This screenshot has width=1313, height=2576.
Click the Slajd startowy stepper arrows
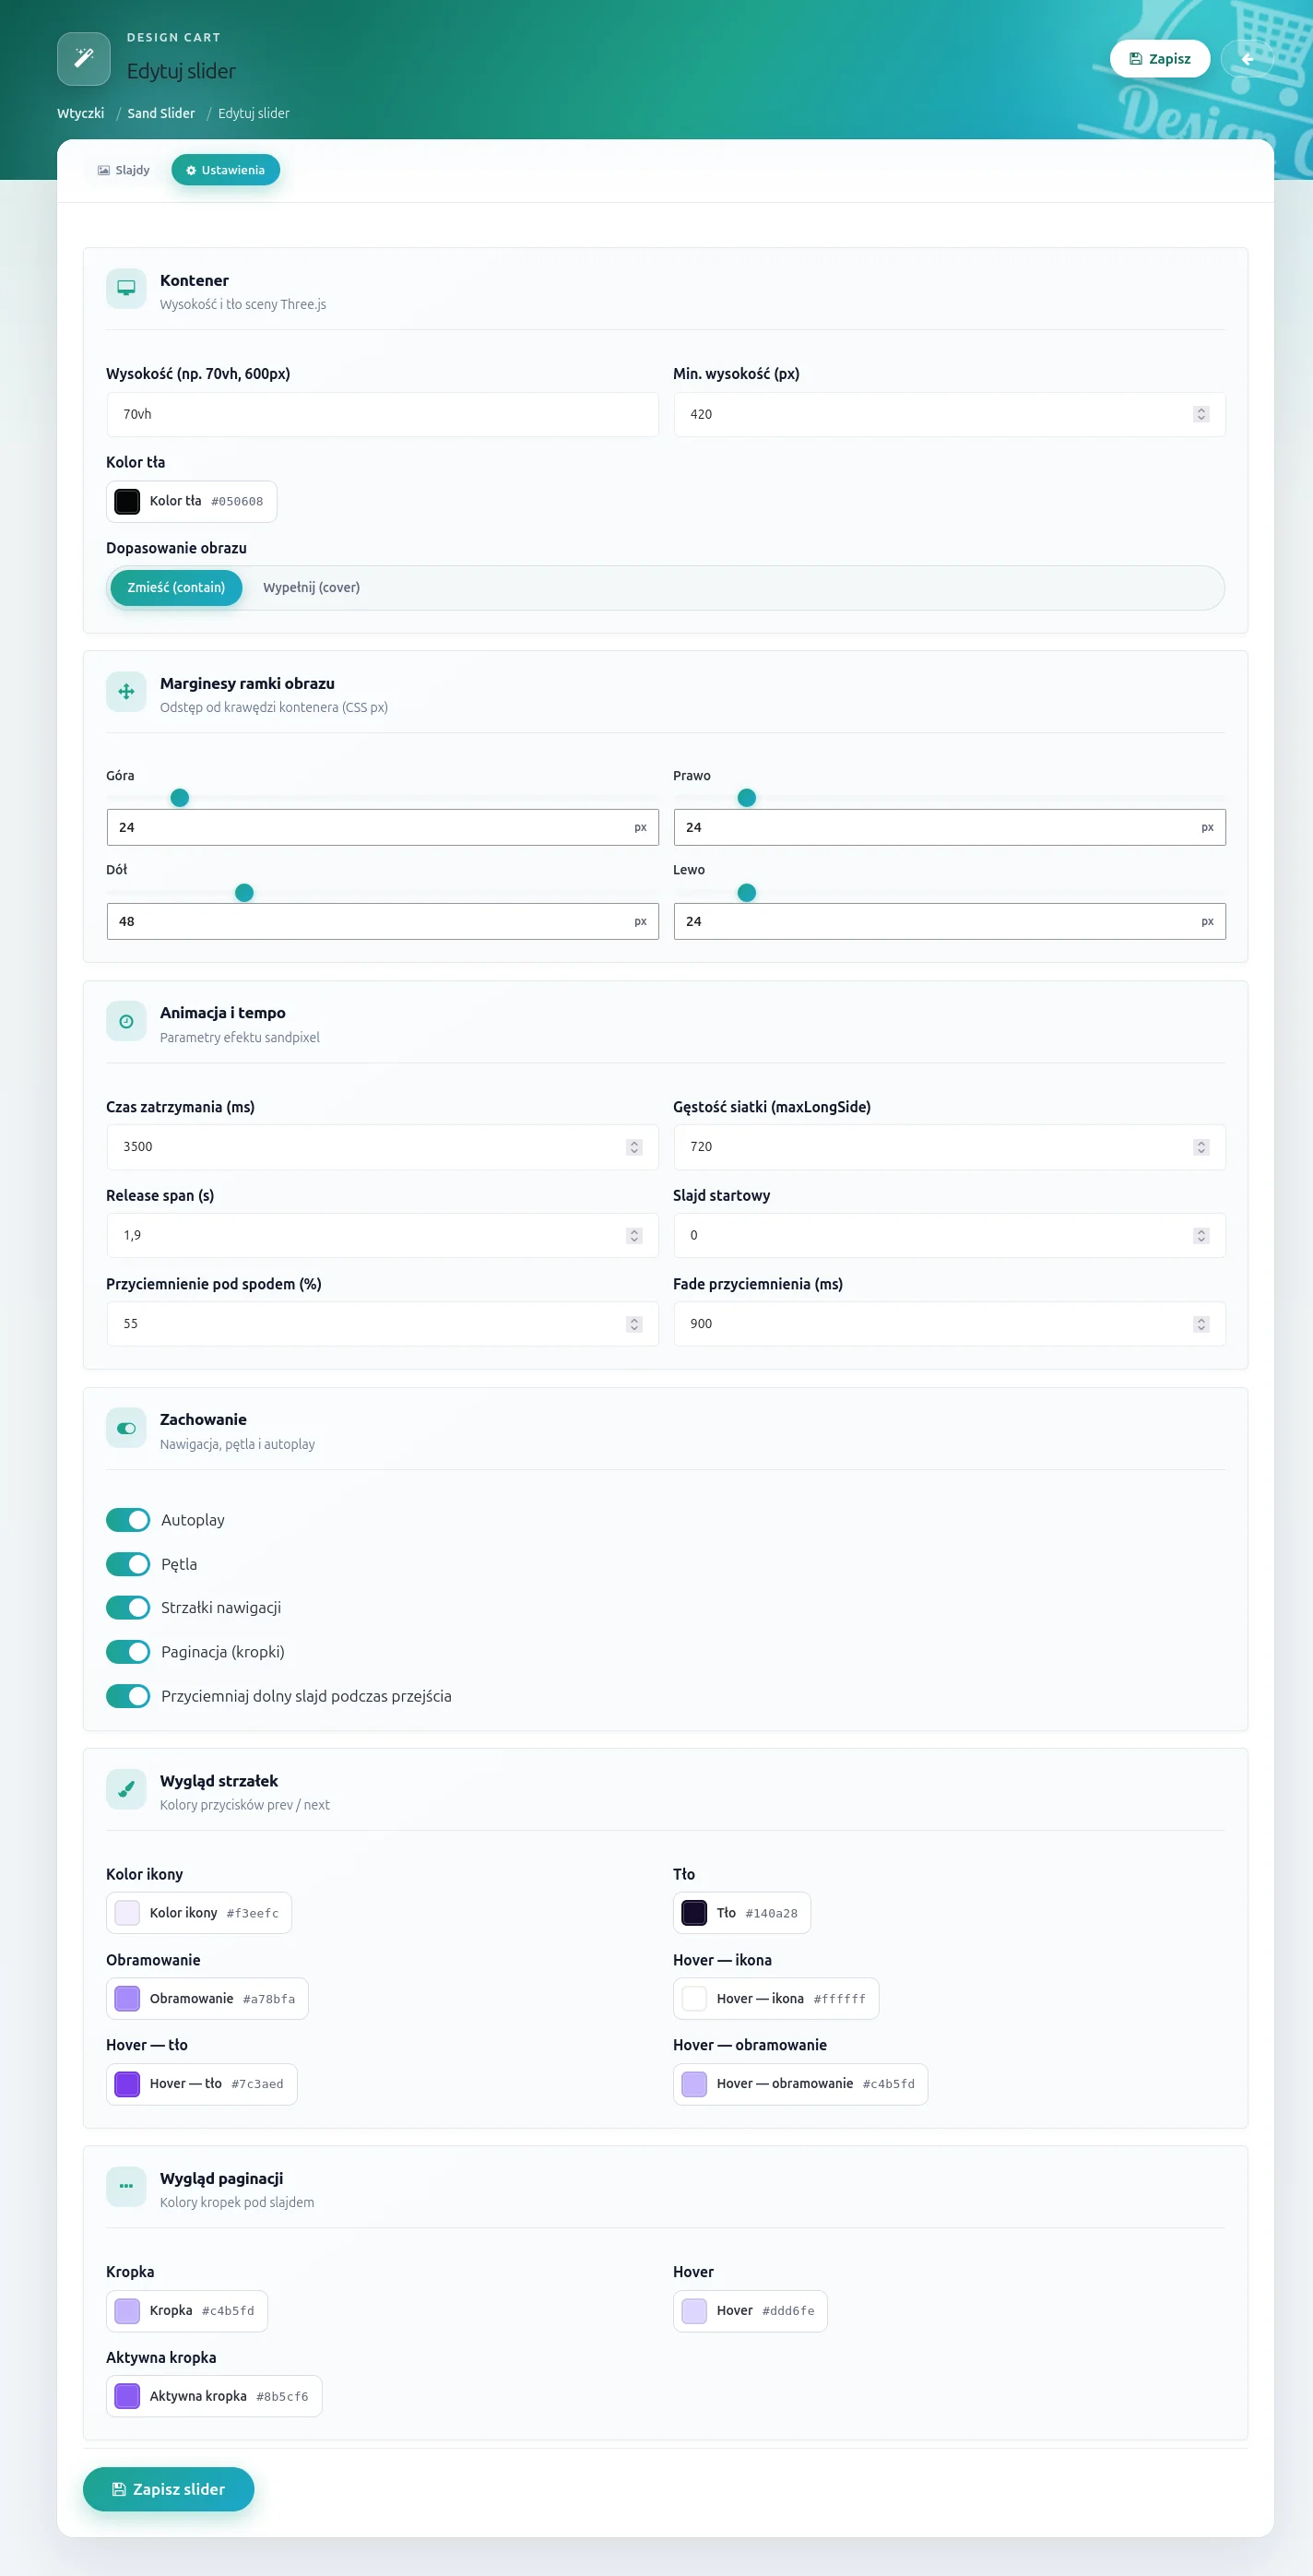(1201, 1236)
